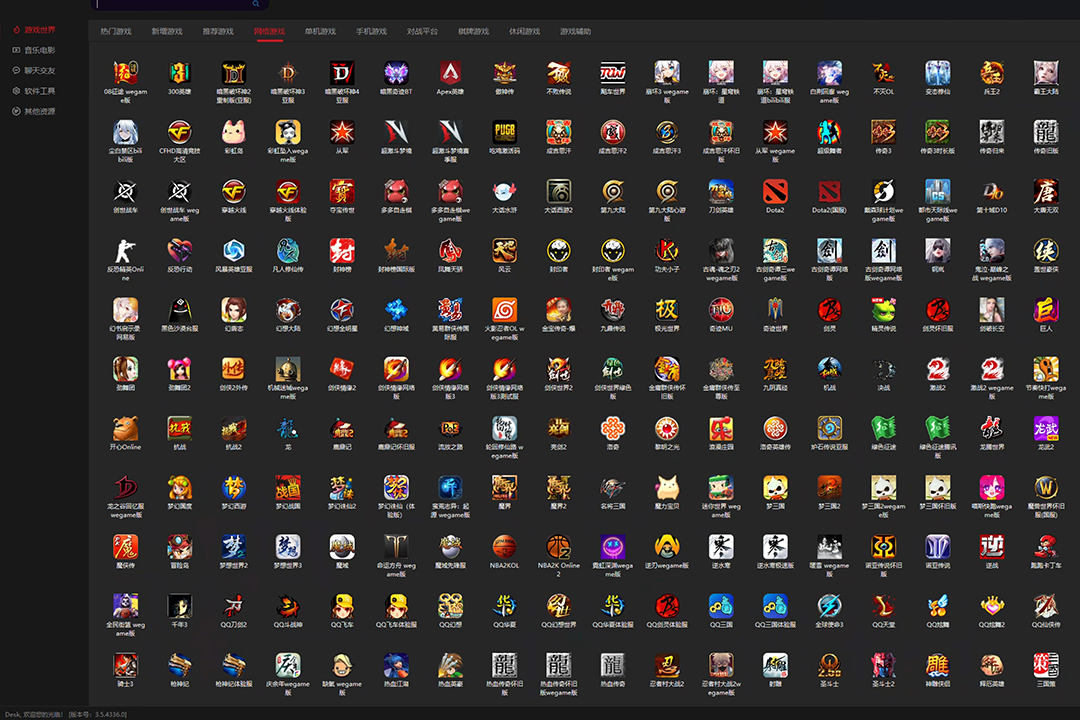Viewport: 1080px width, 720px height.
Task: Launch the 奇迹MU game icon
Action: [x=721, y=309]
